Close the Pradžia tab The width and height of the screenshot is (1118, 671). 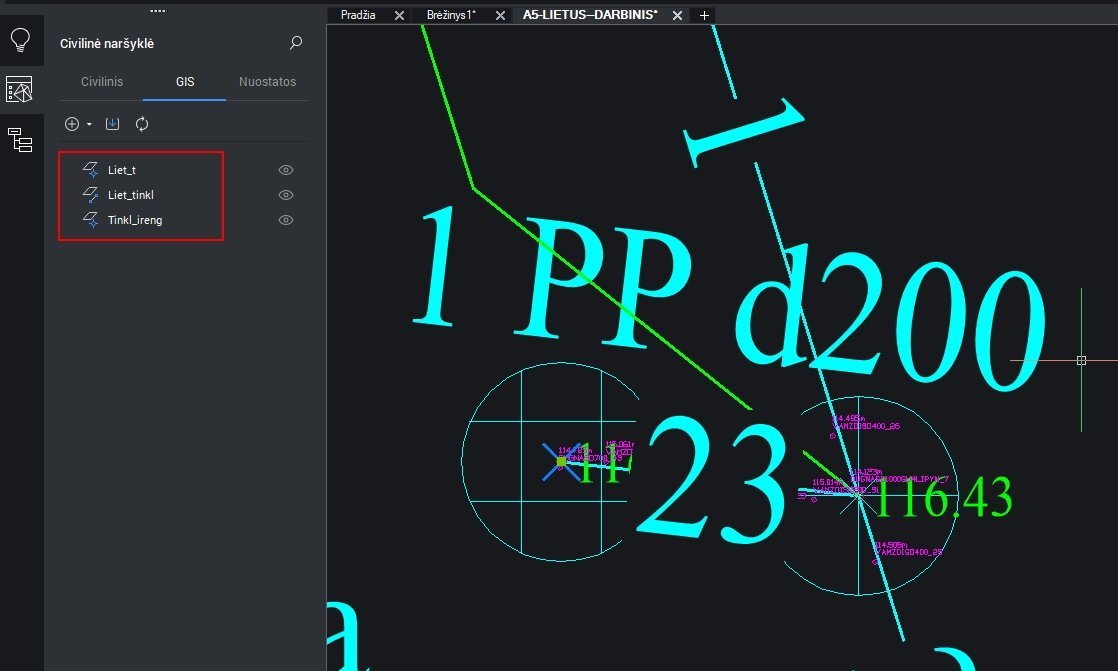(x=399, y=15)
